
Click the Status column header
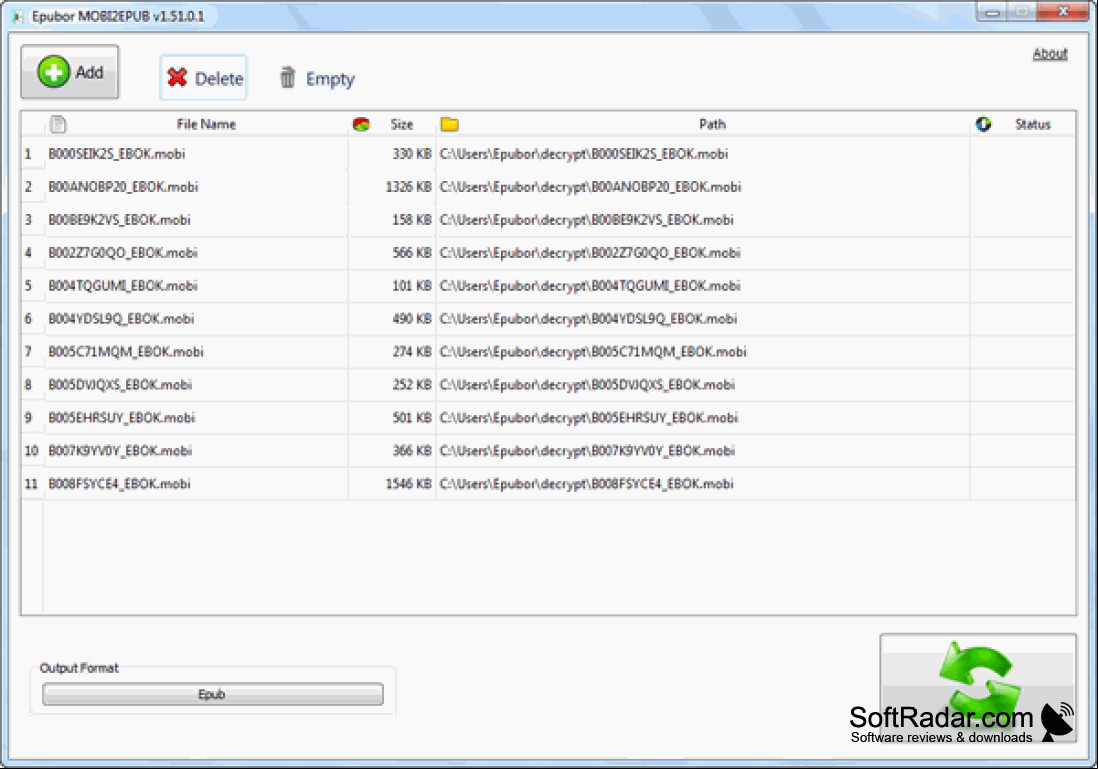pos(1033,125)
